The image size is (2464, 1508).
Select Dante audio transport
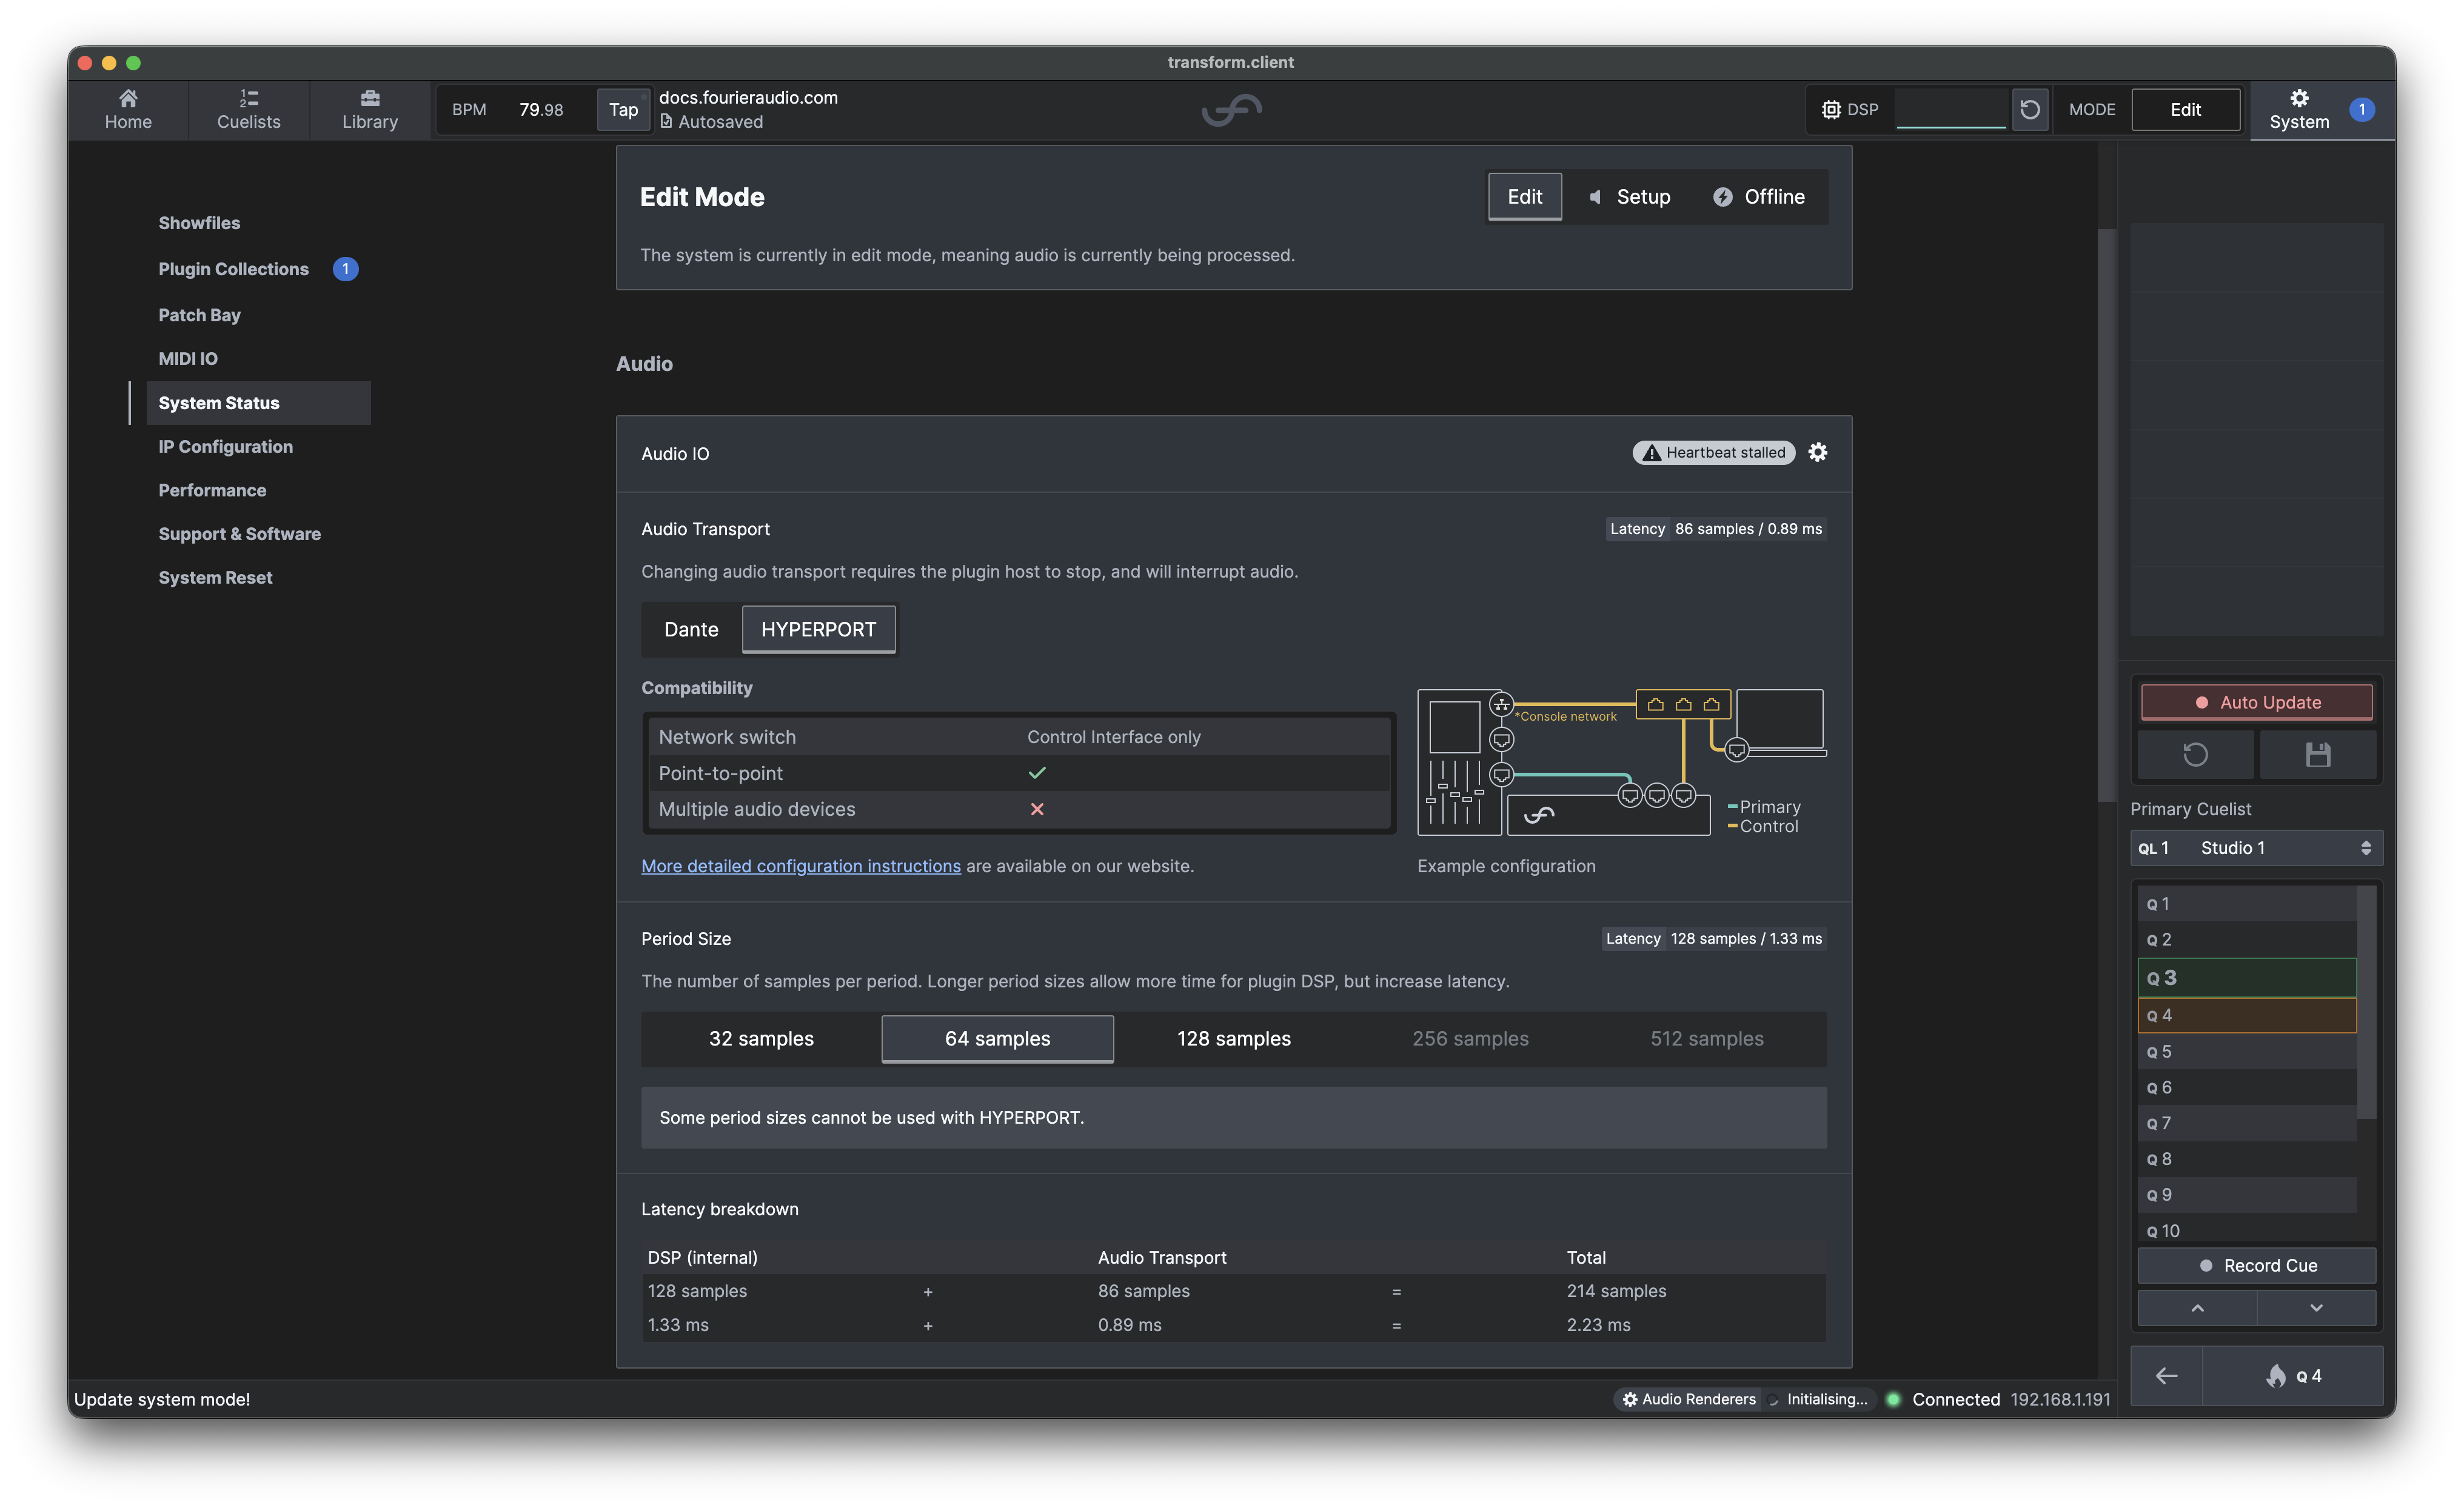click(x=691, y=629)
